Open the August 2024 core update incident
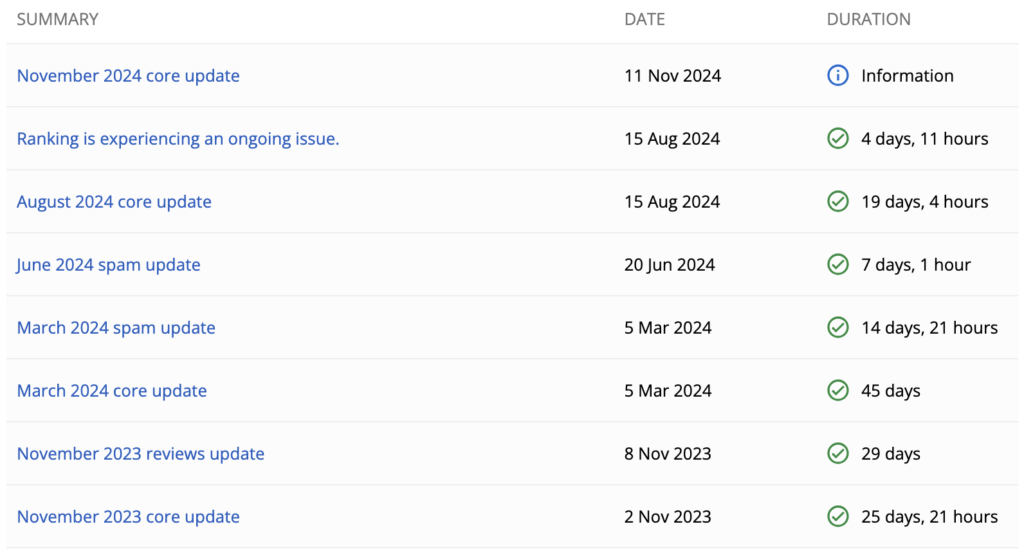 coord(114,202)
